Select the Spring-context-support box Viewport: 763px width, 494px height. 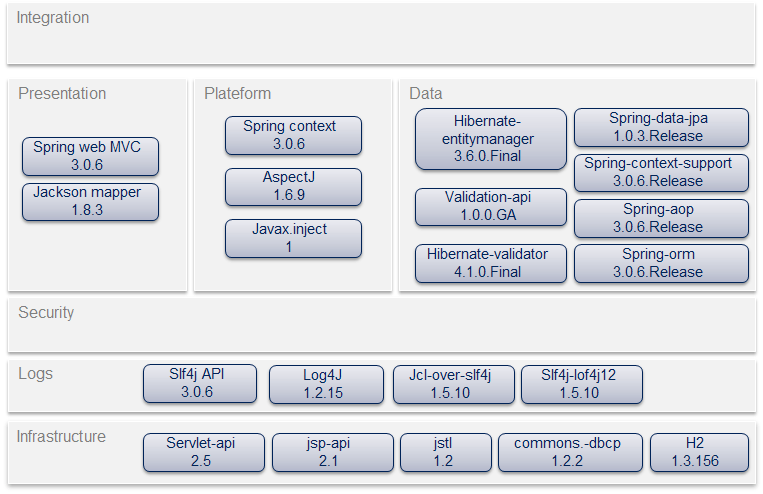click(661, 172)
